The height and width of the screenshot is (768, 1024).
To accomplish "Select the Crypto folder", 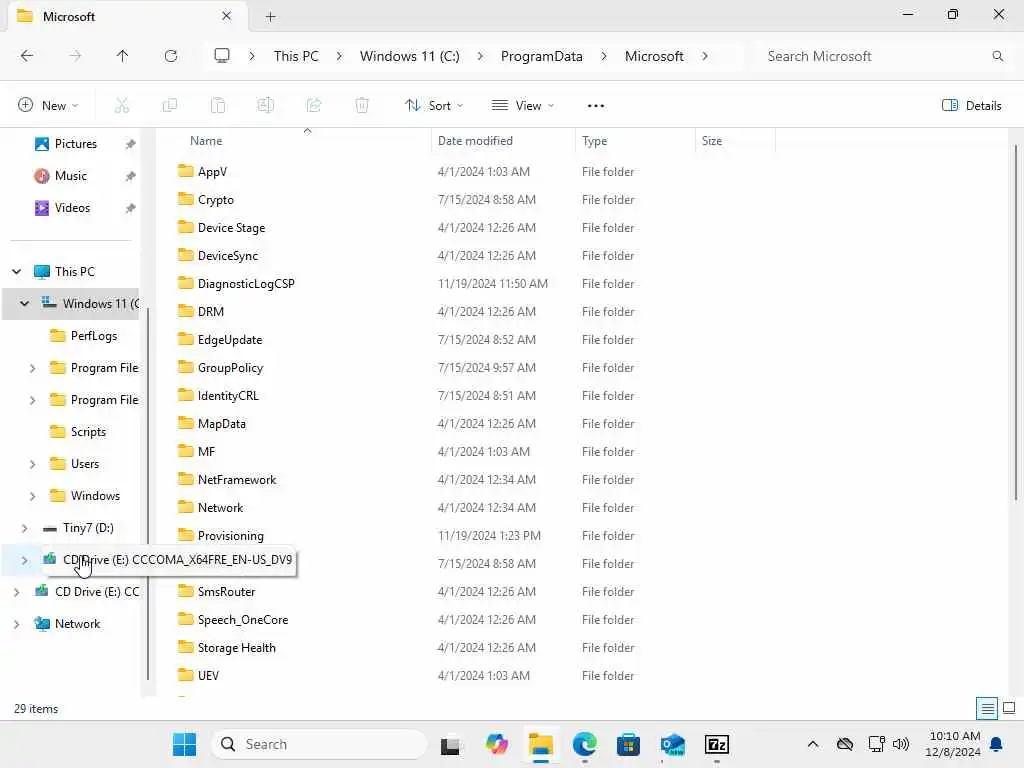I will pos(216,200).
